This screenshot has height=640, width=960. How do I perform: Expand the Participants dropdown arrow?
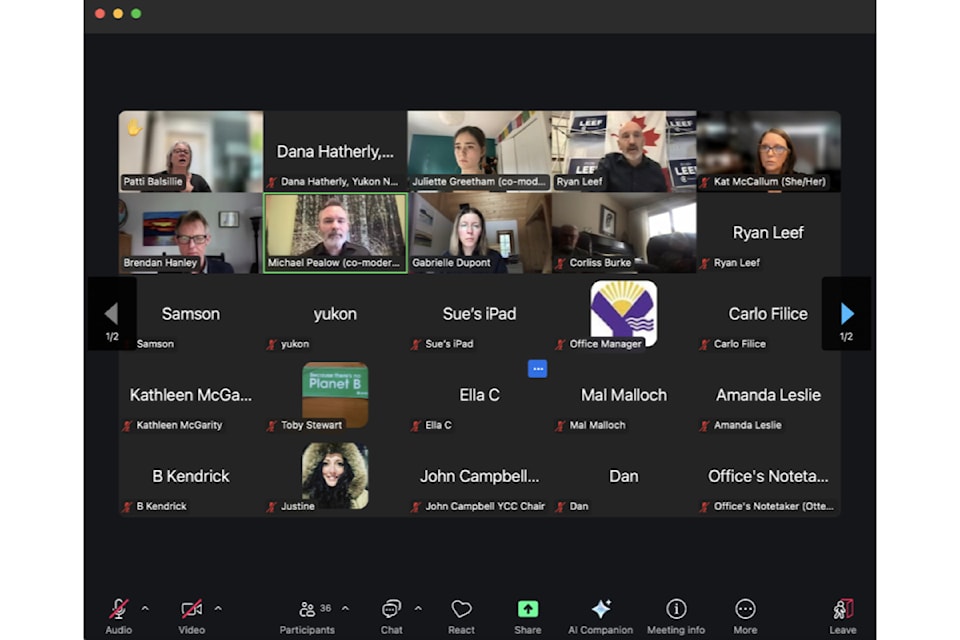(345, 607)
